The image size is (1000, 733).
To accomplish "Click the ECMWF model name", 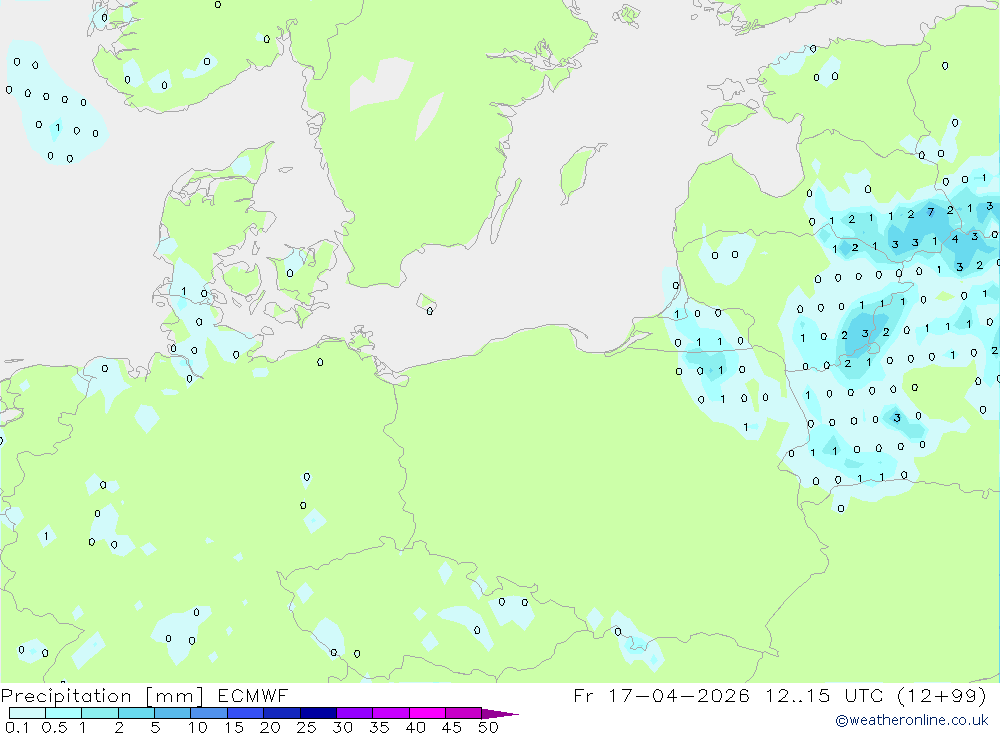I will [253, 695].
